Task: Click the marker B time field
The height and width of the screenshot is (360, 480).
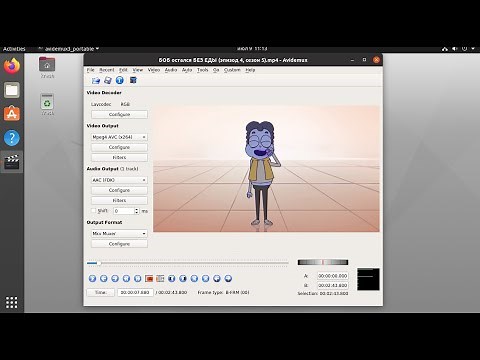Action: coord(333,285)
